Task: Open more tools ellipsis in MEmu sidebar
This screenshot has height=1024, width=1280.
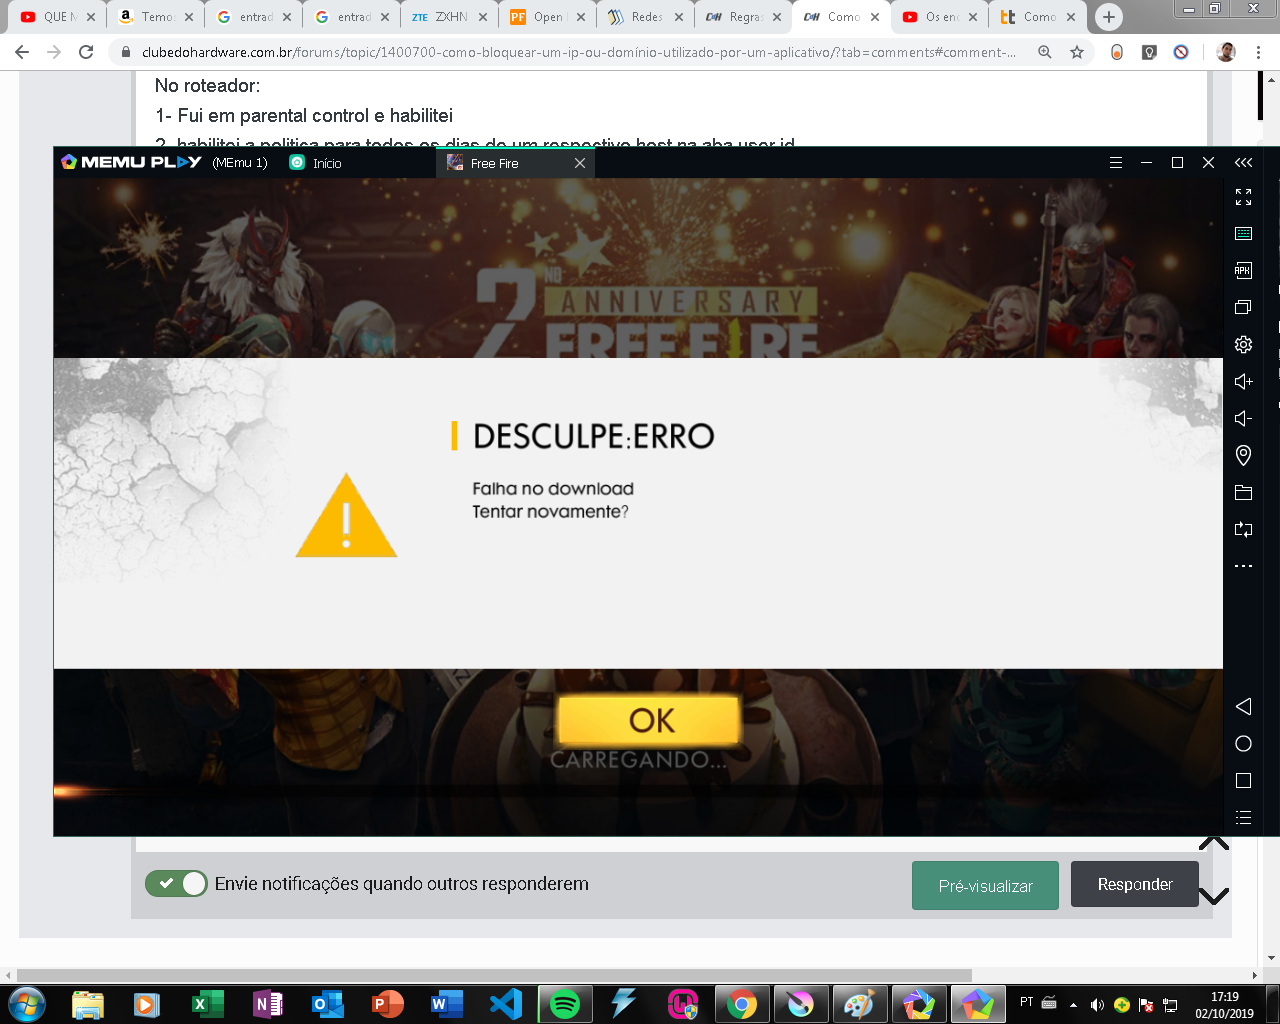Action: pos(1243,566)
